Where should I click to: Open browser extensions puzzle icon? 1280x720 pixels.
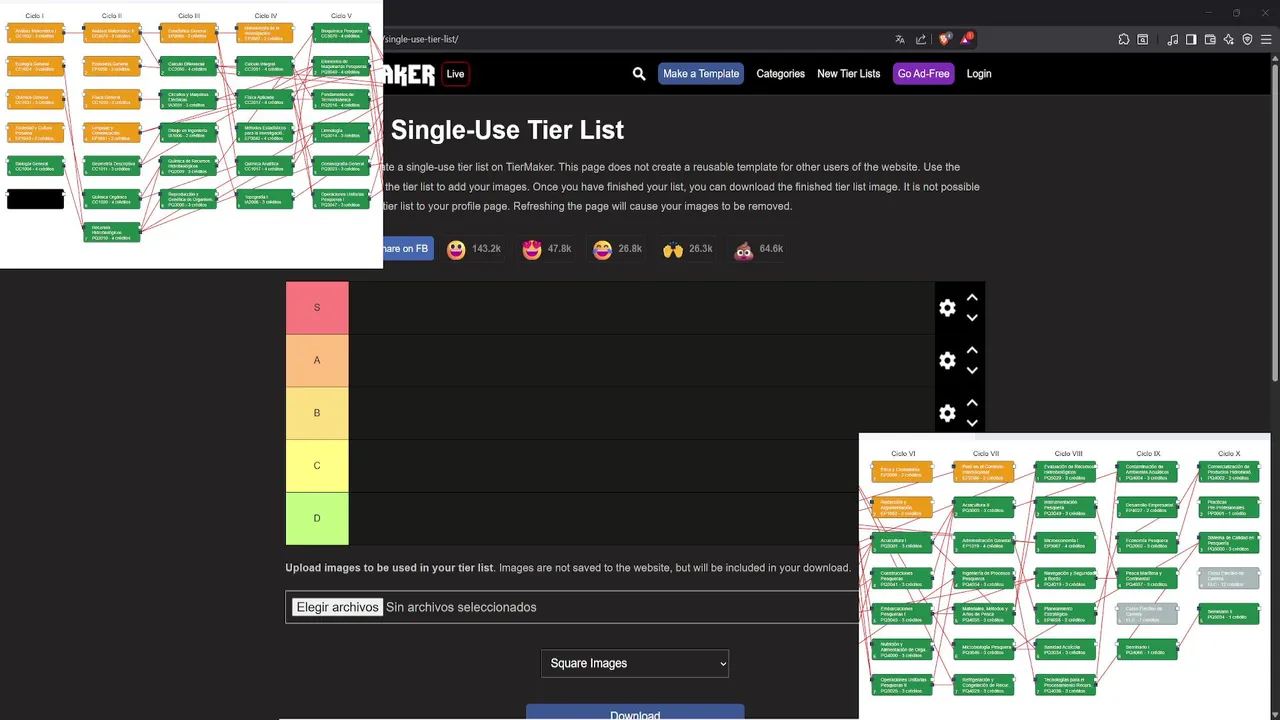pos(1124,40)
